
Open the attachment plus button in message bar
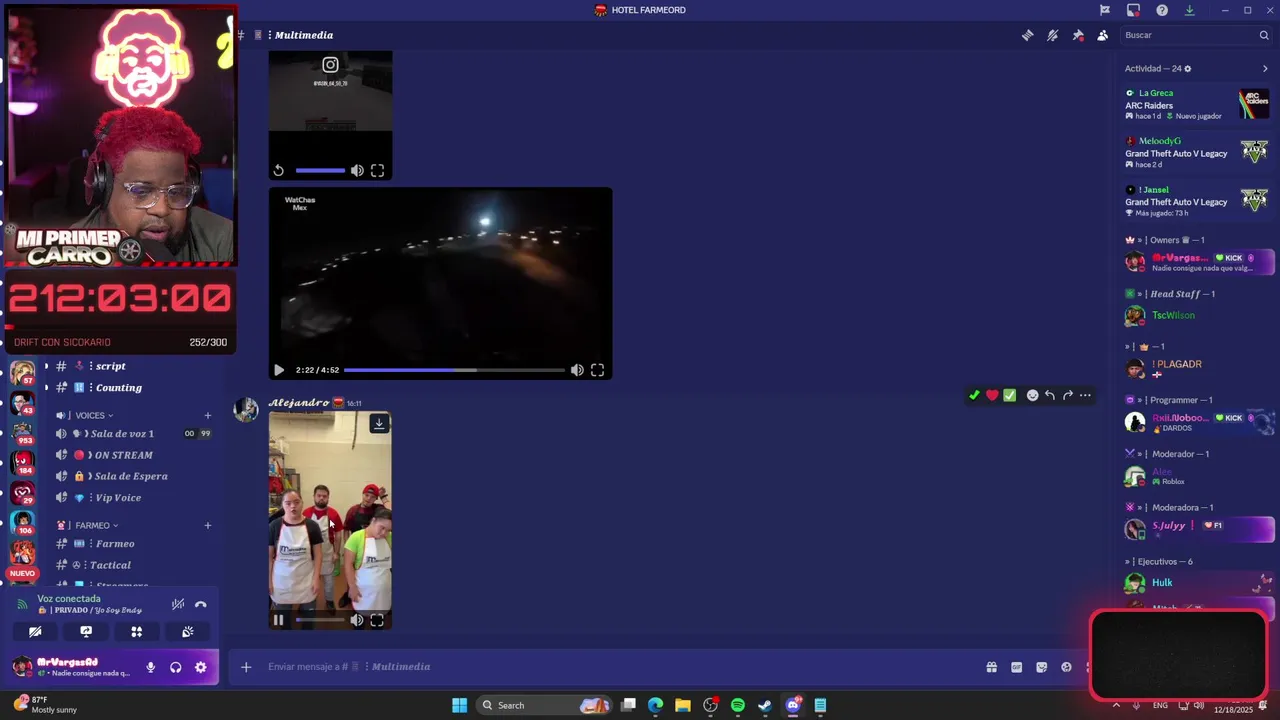click(246, 667)
